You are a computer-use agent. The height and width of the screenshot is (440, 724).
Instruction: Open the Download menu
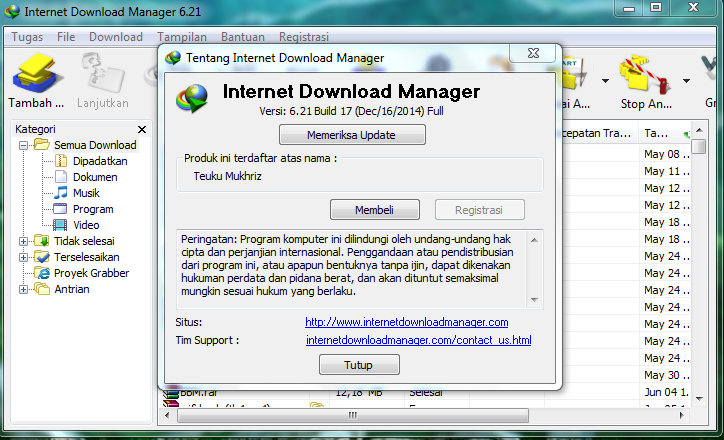point(116,37)
